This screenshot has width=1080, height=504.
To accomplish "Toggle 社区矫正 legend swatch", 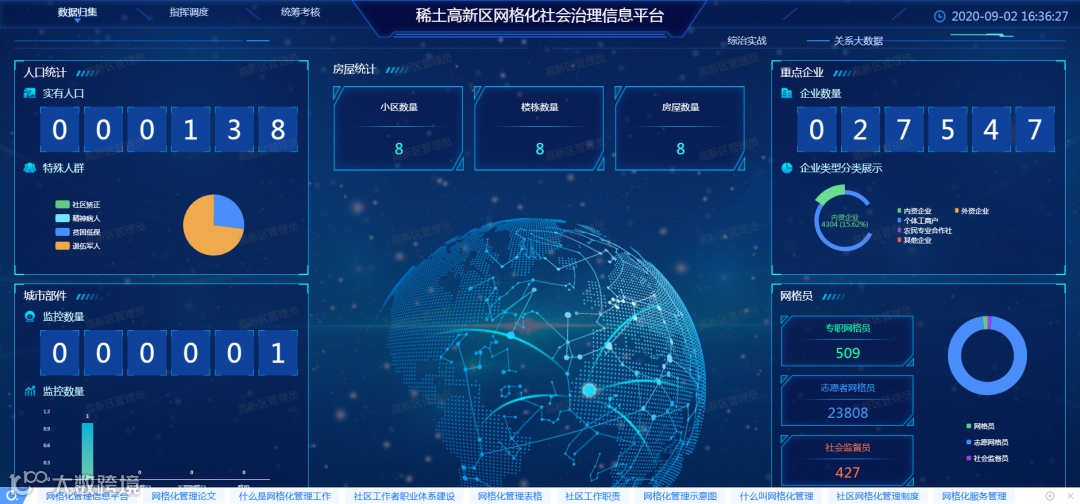I will coord(63,204).
